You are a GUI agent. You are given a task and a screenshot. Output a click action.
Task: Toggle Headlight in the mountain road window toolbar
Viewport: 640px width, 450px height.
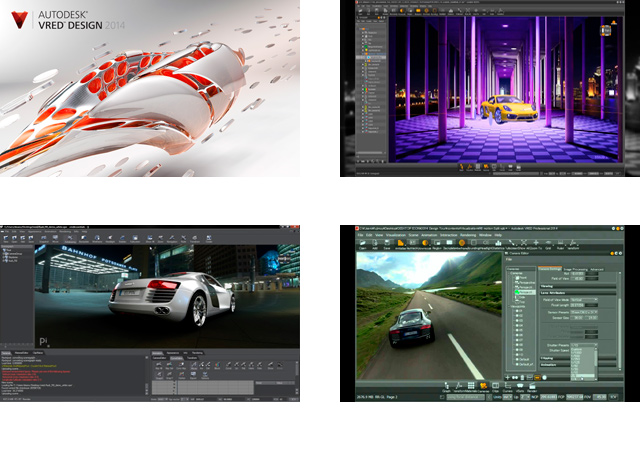[x=486, y=243]
